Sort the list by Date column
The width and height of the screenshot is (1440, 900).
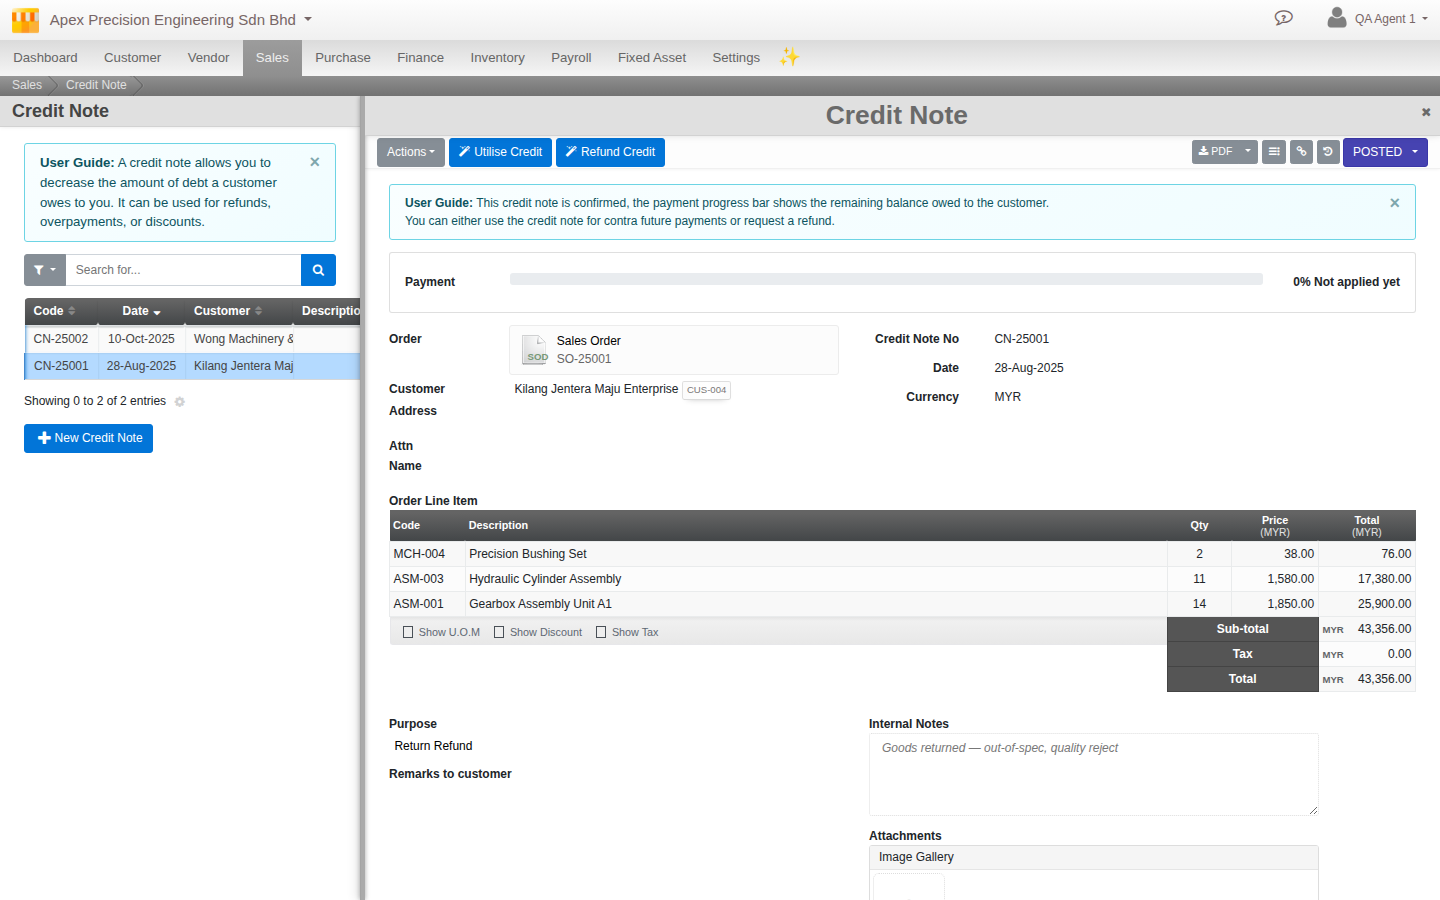point(141,311)
